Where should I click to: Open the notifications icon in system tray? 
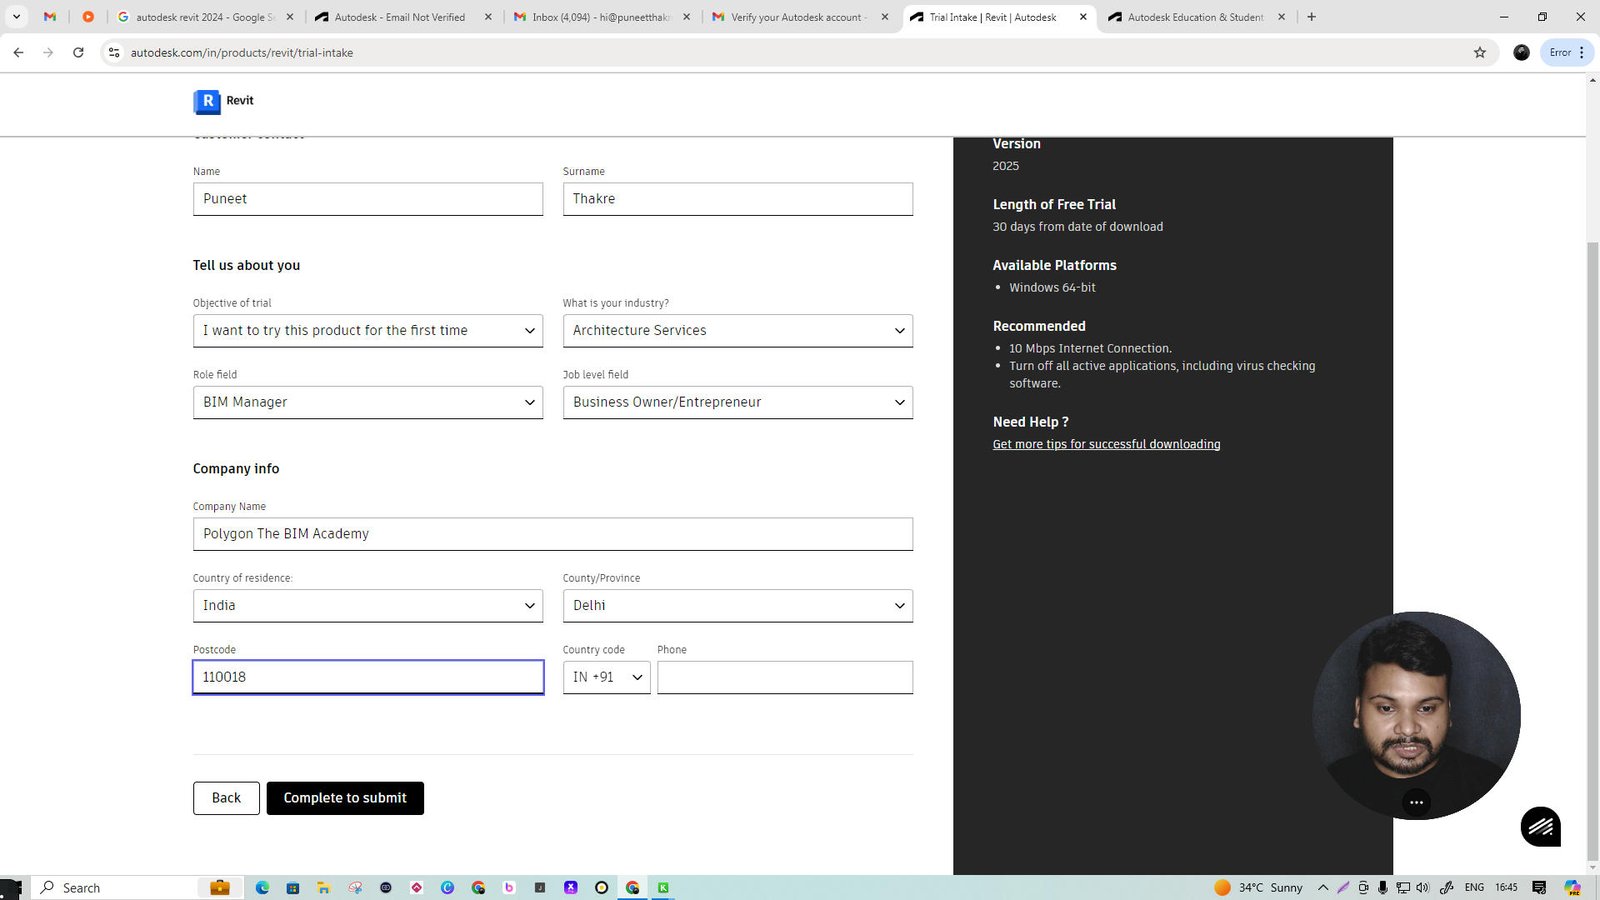tap(1539, 887)
